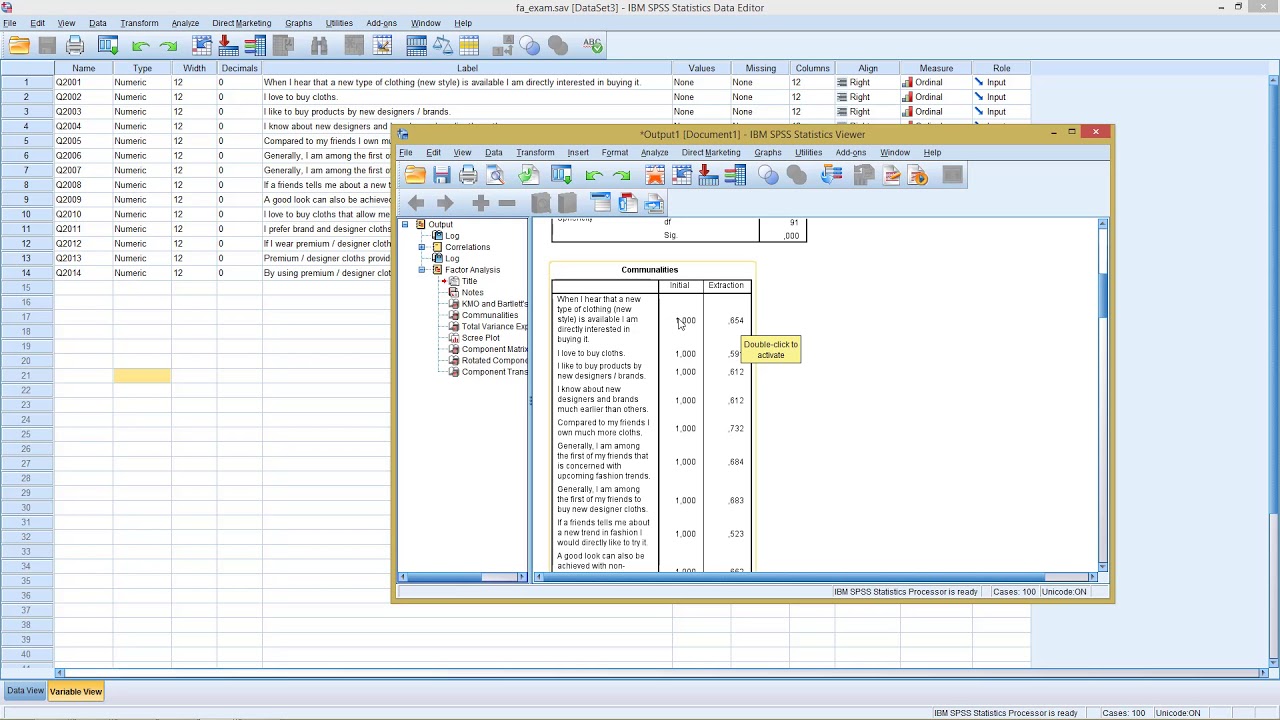The height and width of the screenshot is (720, 1280).
Task: Variables info icon in Data Editor toolbar
Action: point(255,45)
